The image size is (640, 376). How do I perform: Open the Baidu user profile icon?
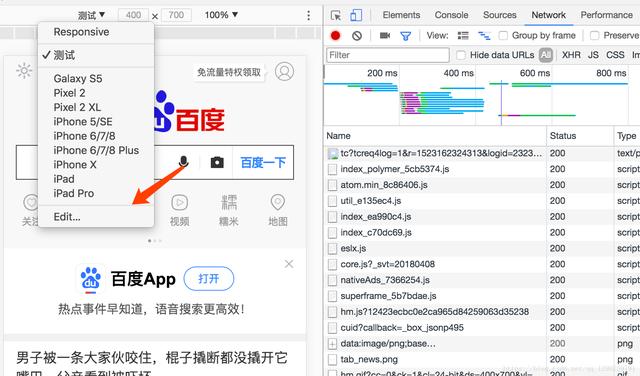(x=284, y=71)
